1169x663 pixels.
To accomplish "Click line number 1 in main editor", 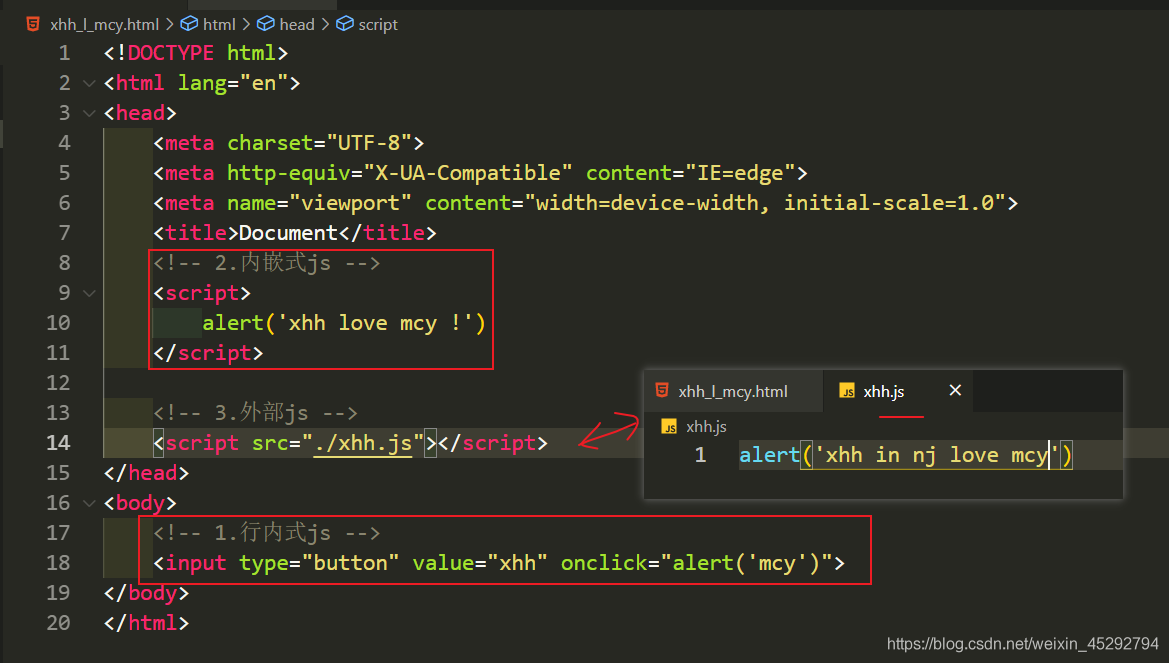I will click(64, 53).
